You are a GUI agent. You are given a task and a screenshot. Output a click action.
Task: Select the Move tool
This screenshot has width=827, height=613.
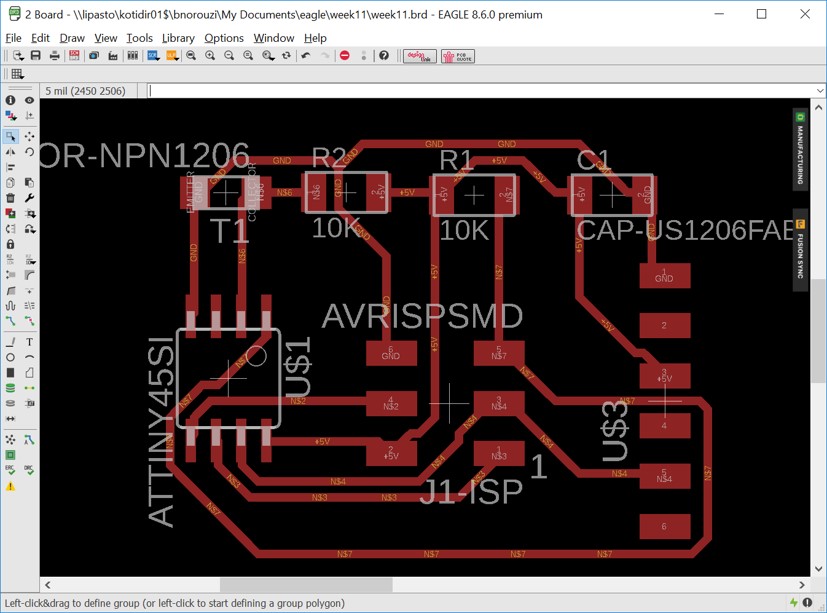30,137
